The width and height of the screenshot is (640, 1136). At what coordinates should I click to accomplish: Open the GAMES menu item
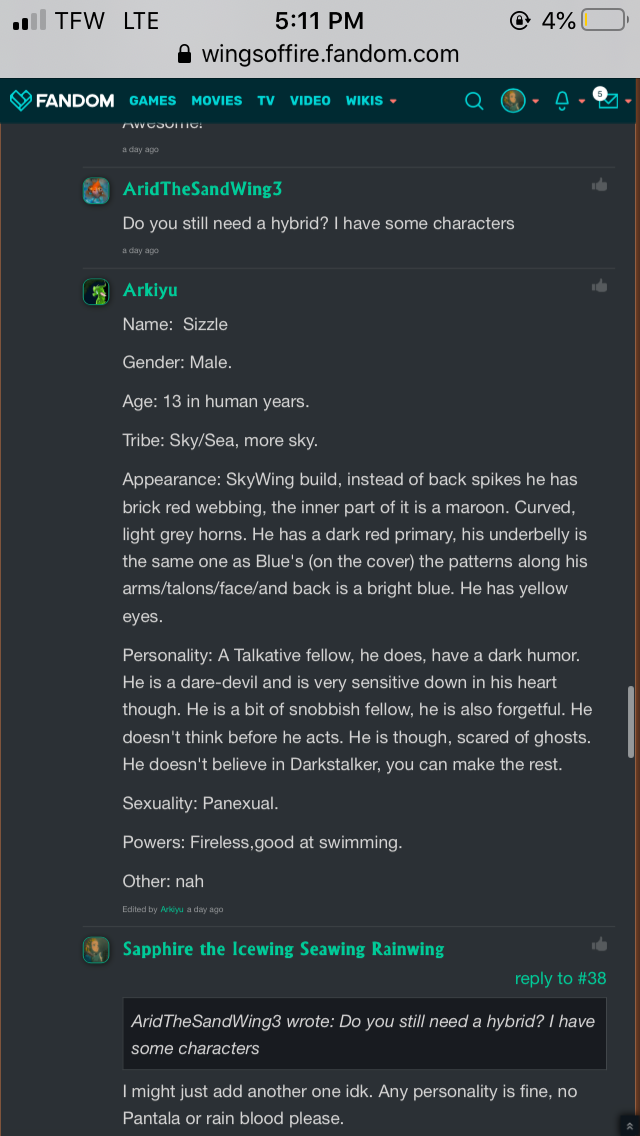152,101
